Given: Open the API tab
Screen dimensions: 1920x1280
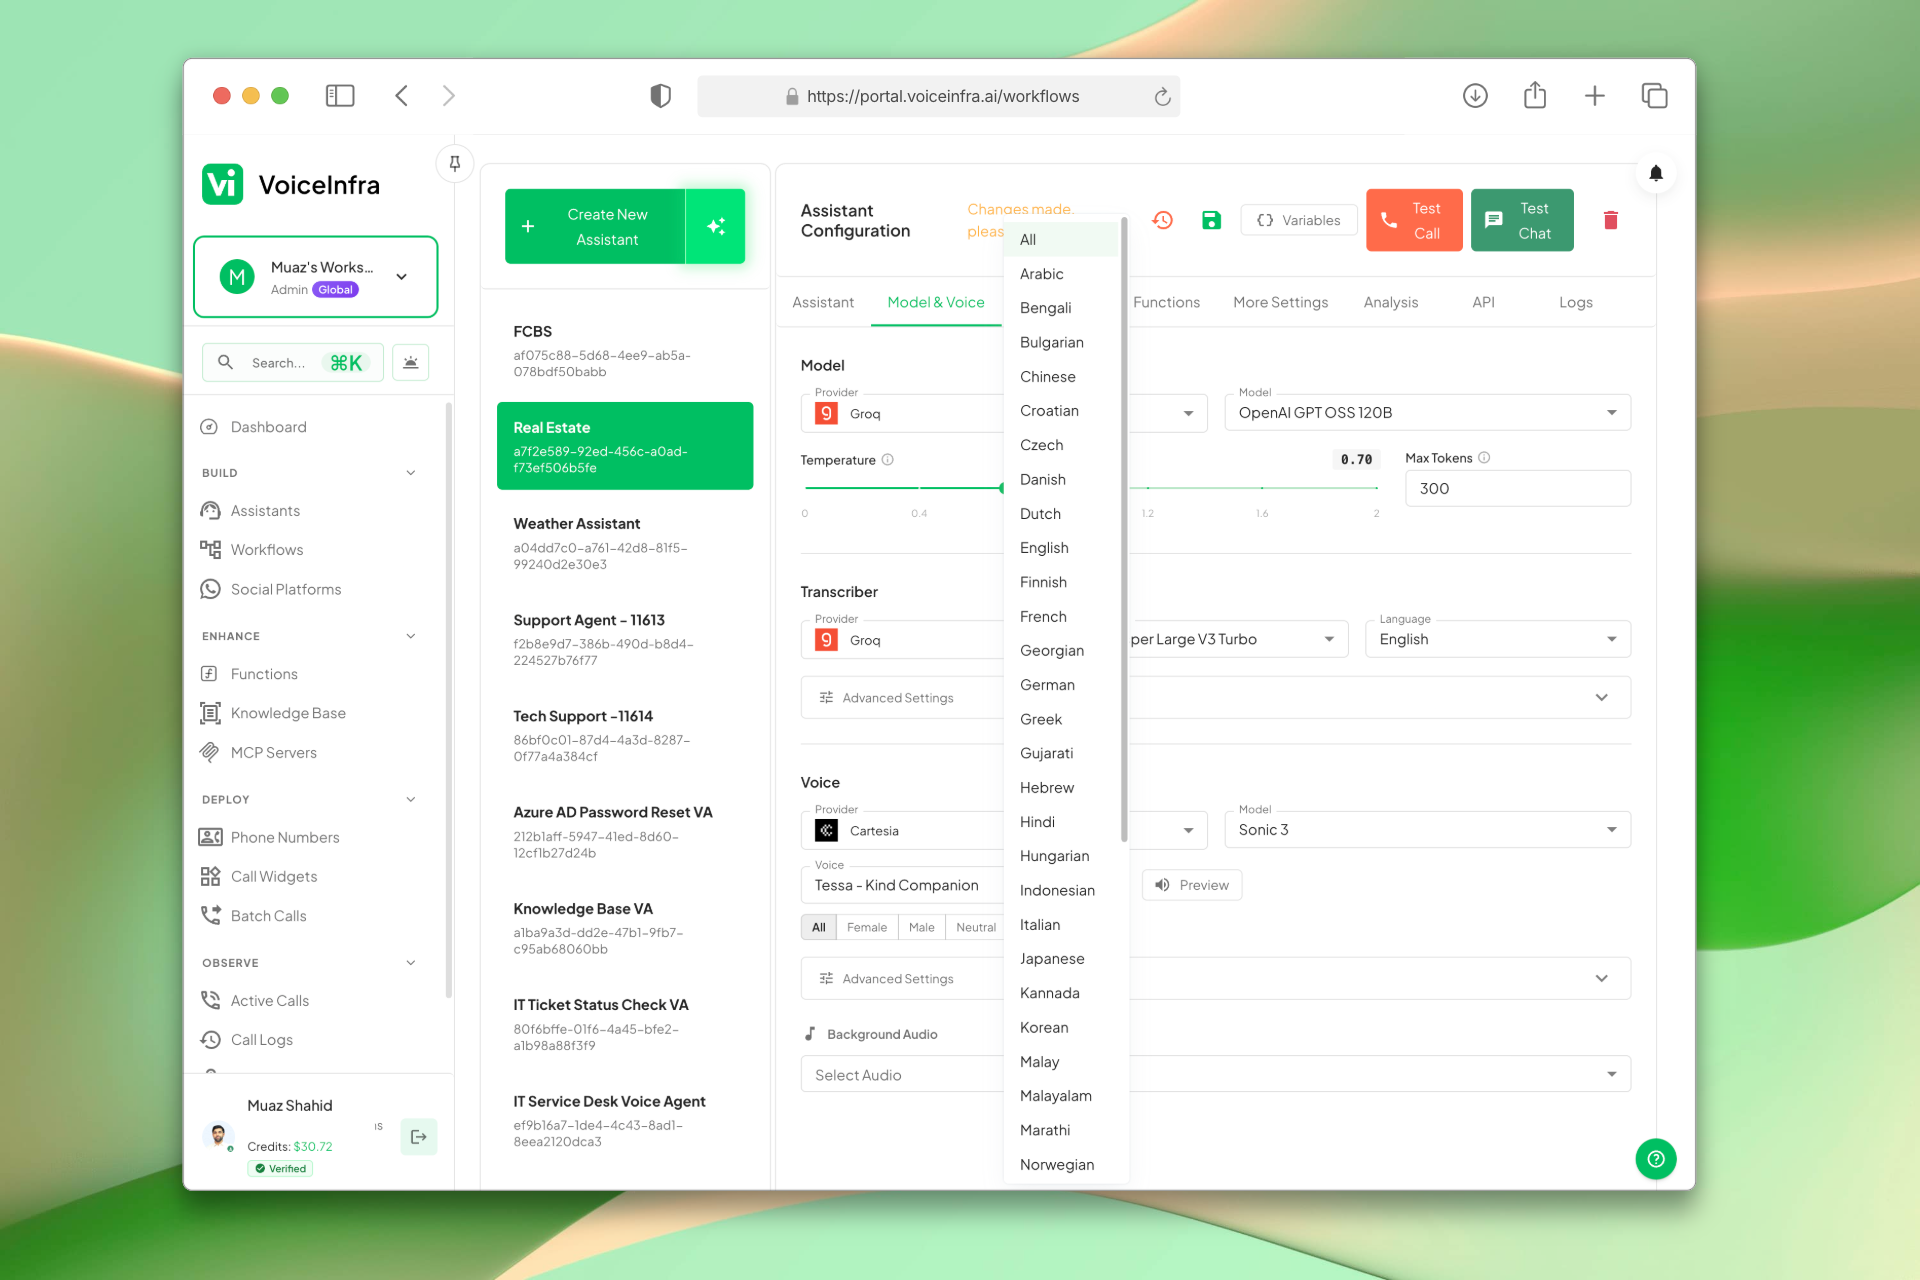Looking at the screenshot, I should [x=1483, y=303].
